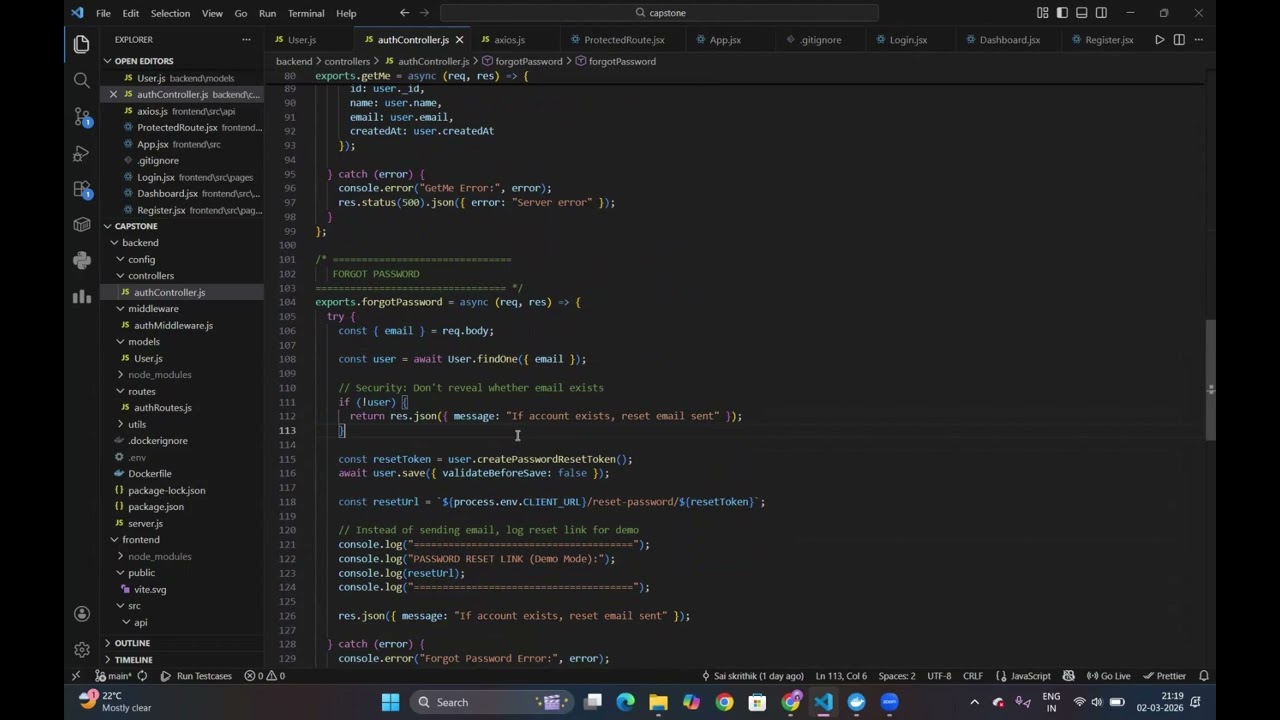
Task: Click Prettier in status bar
Action: click(x=1164, y=676)
